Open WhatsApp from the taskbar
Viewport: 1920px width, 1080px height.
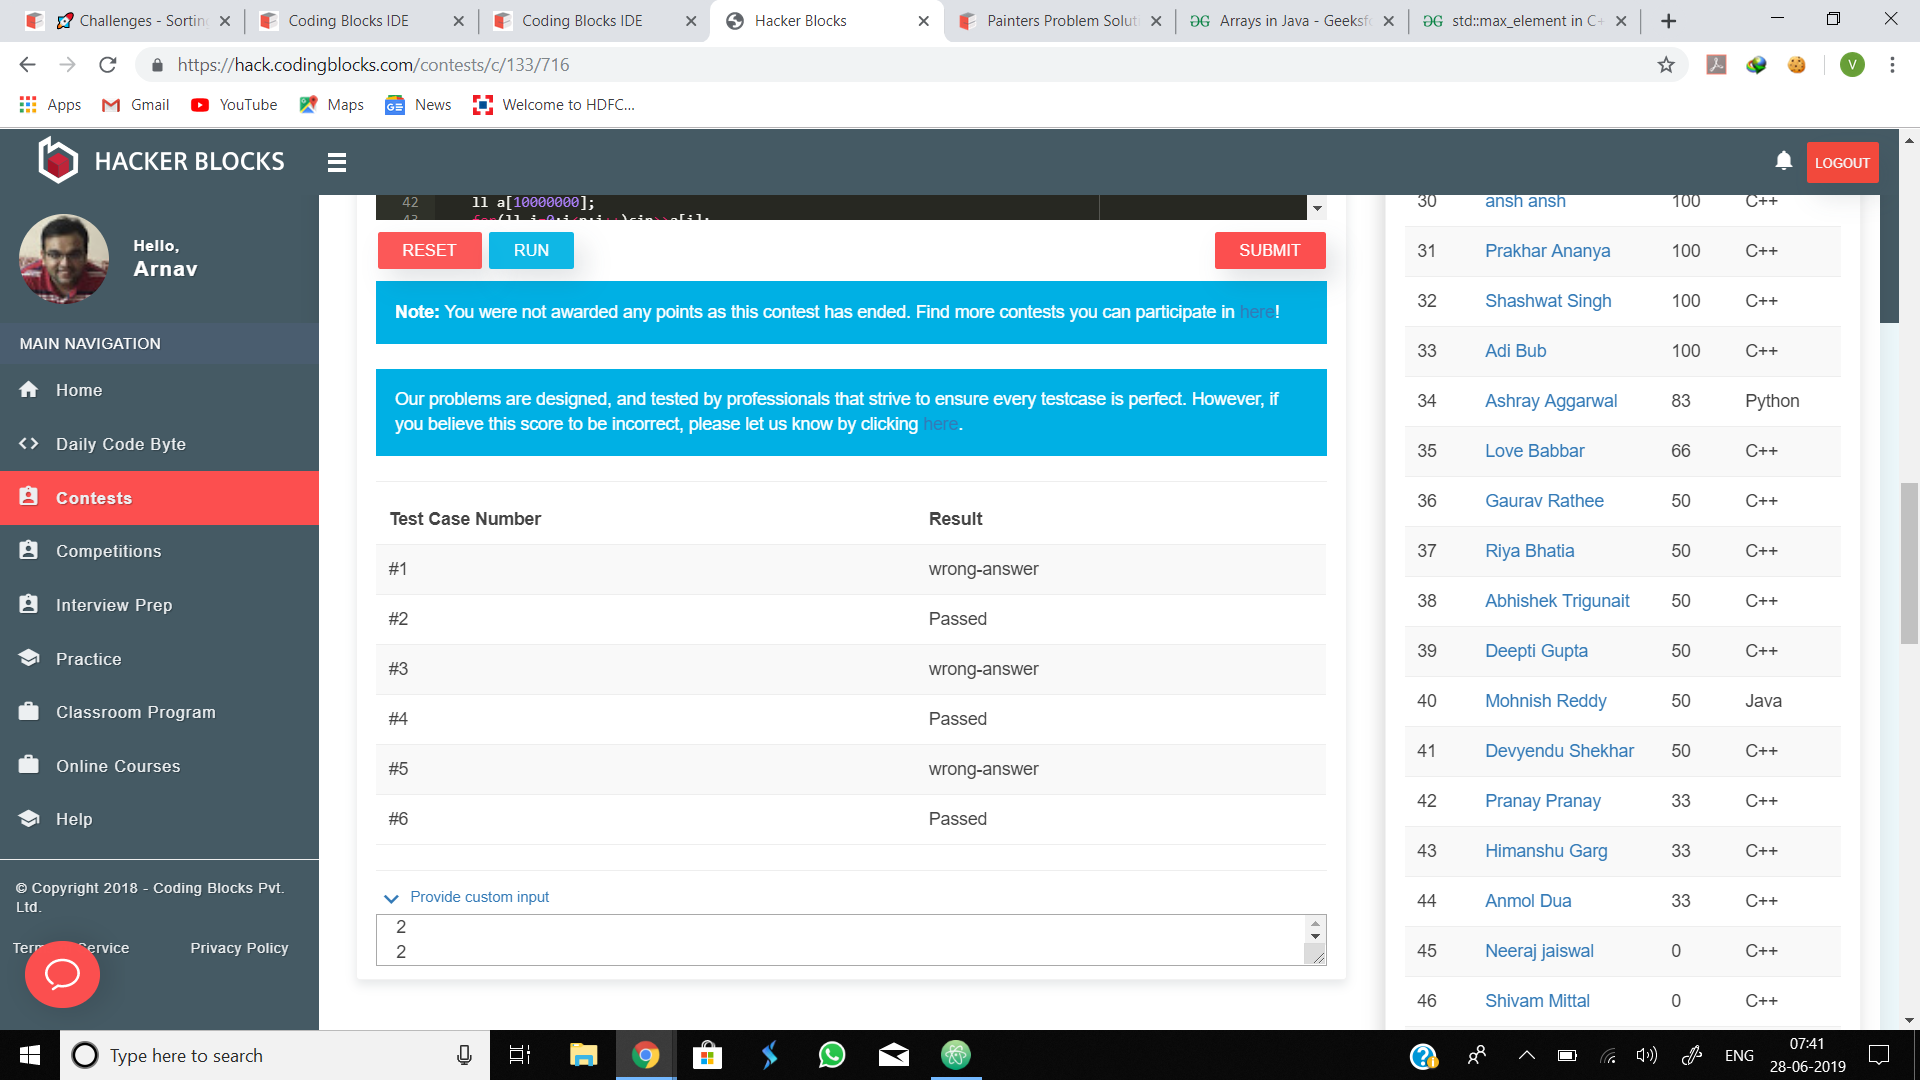click(x=831, y=1055)
